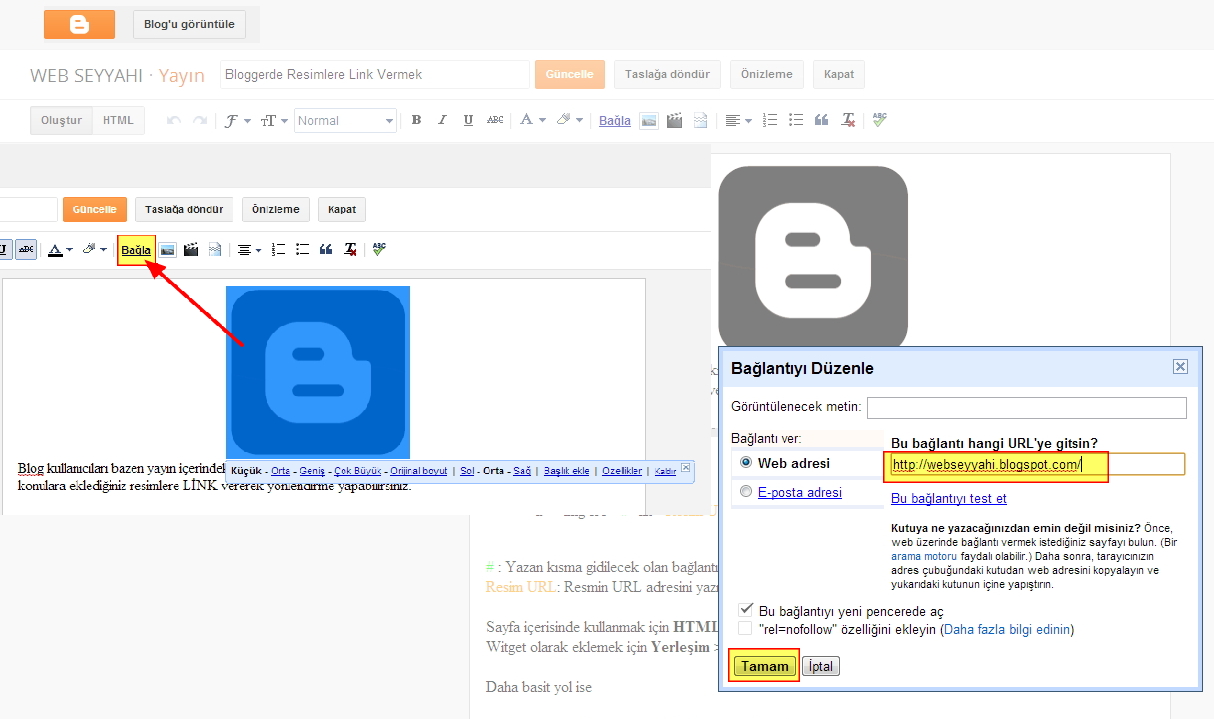
Task: Switch to HTML editing tab
Action: [x=118, y=120]
